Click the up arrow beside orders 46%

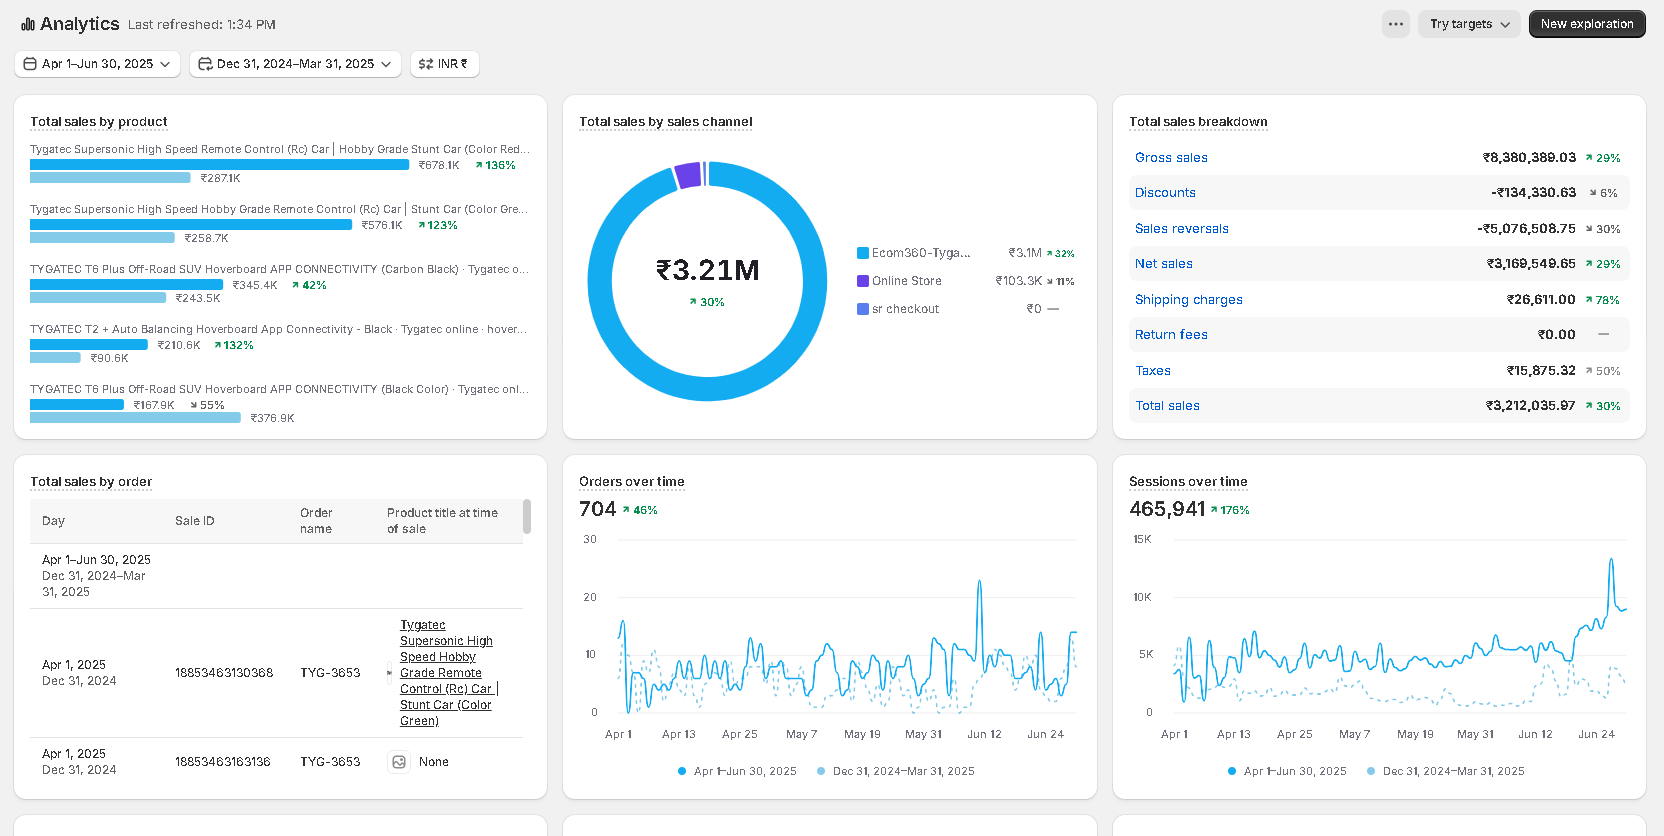click(626, 510)
